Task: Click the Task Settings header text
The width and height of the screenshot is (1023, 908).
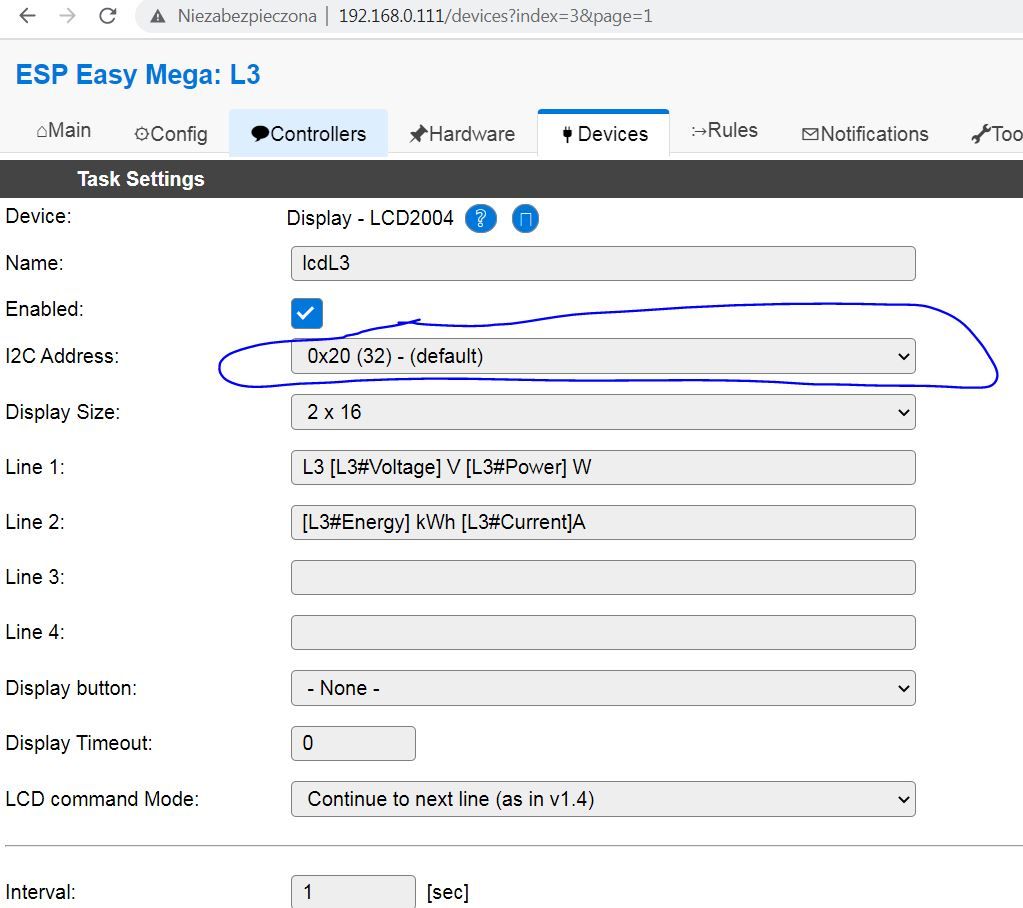Action: (141, 179)
